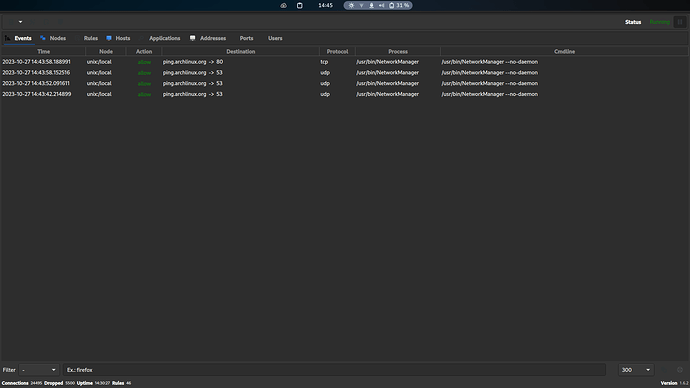Switch to the Applications tab
Screen dimensions: 690x388
tap(160, 38)
